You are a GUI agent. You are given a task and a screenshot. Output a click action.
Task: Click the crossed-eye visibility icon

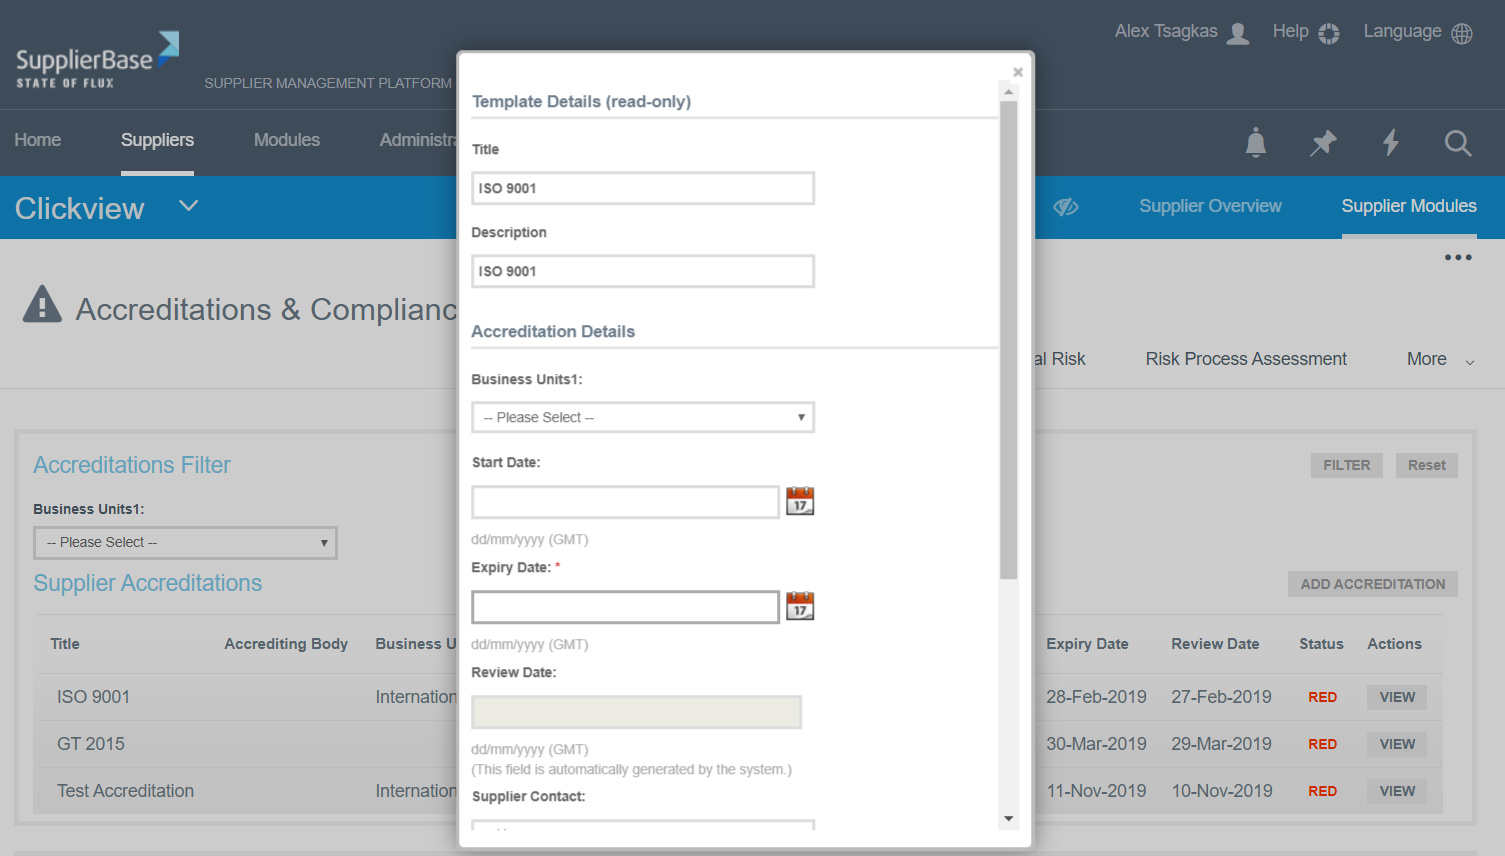1066,207
